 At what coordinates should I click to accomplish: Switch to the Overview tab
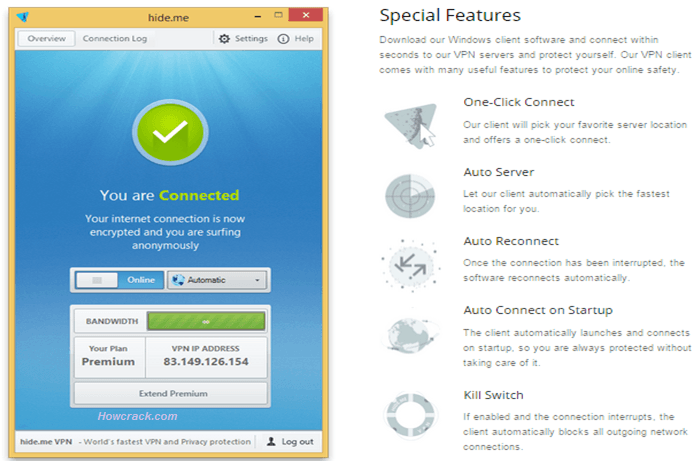pos(46,39)
